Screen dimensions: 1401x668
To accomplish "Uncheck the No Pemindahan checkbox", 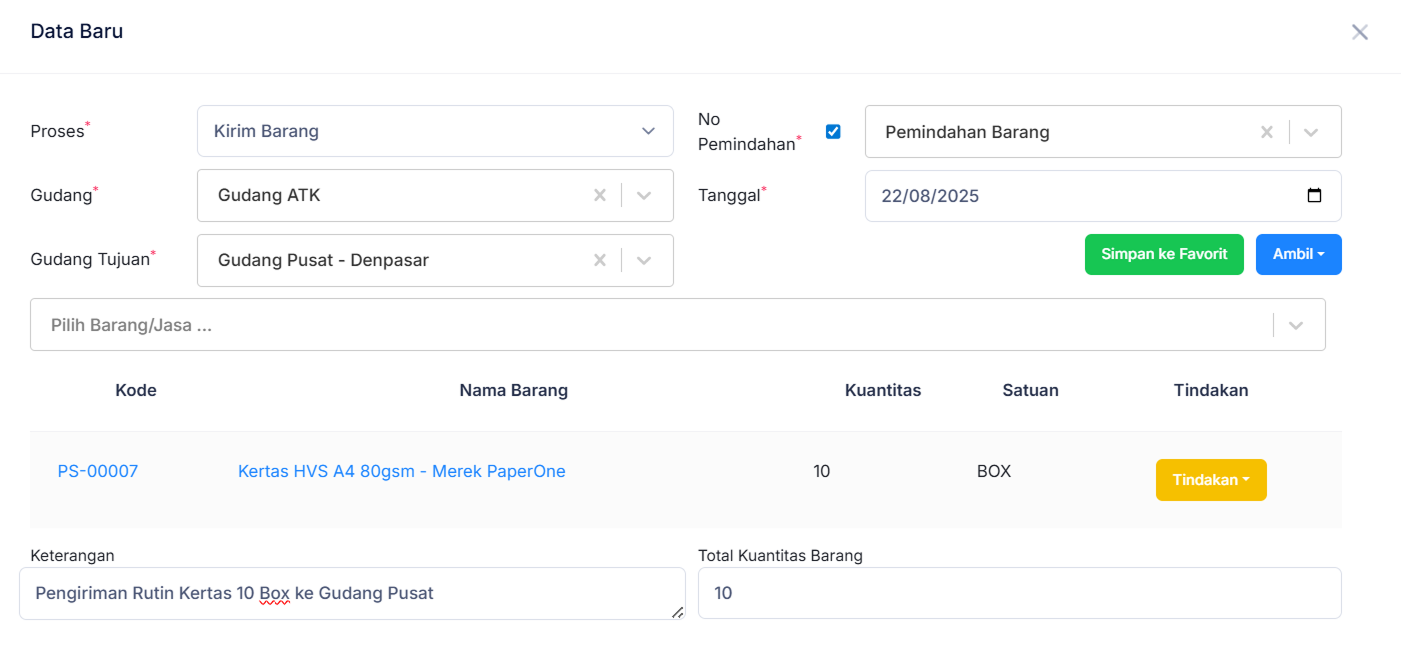I will coord(833,132).
